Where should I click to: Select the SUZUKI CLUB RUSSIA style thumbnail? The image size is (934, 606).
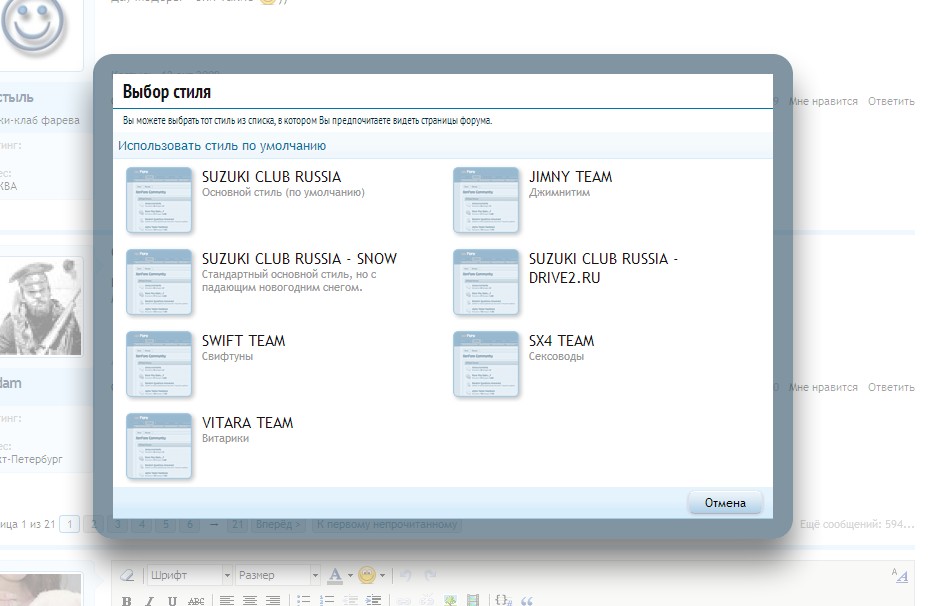(x=159, y=200)
